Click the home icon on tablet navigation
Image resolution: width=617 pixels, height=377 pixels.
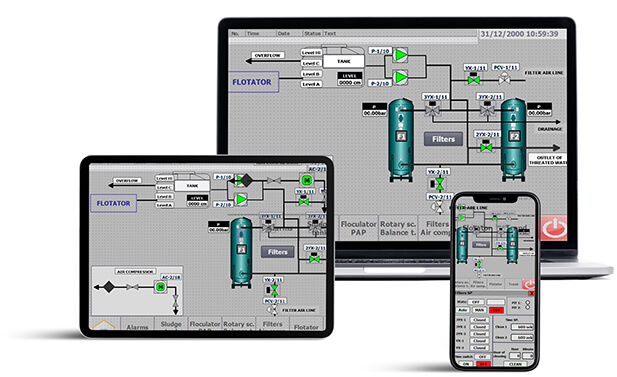[x=104, y=324]
